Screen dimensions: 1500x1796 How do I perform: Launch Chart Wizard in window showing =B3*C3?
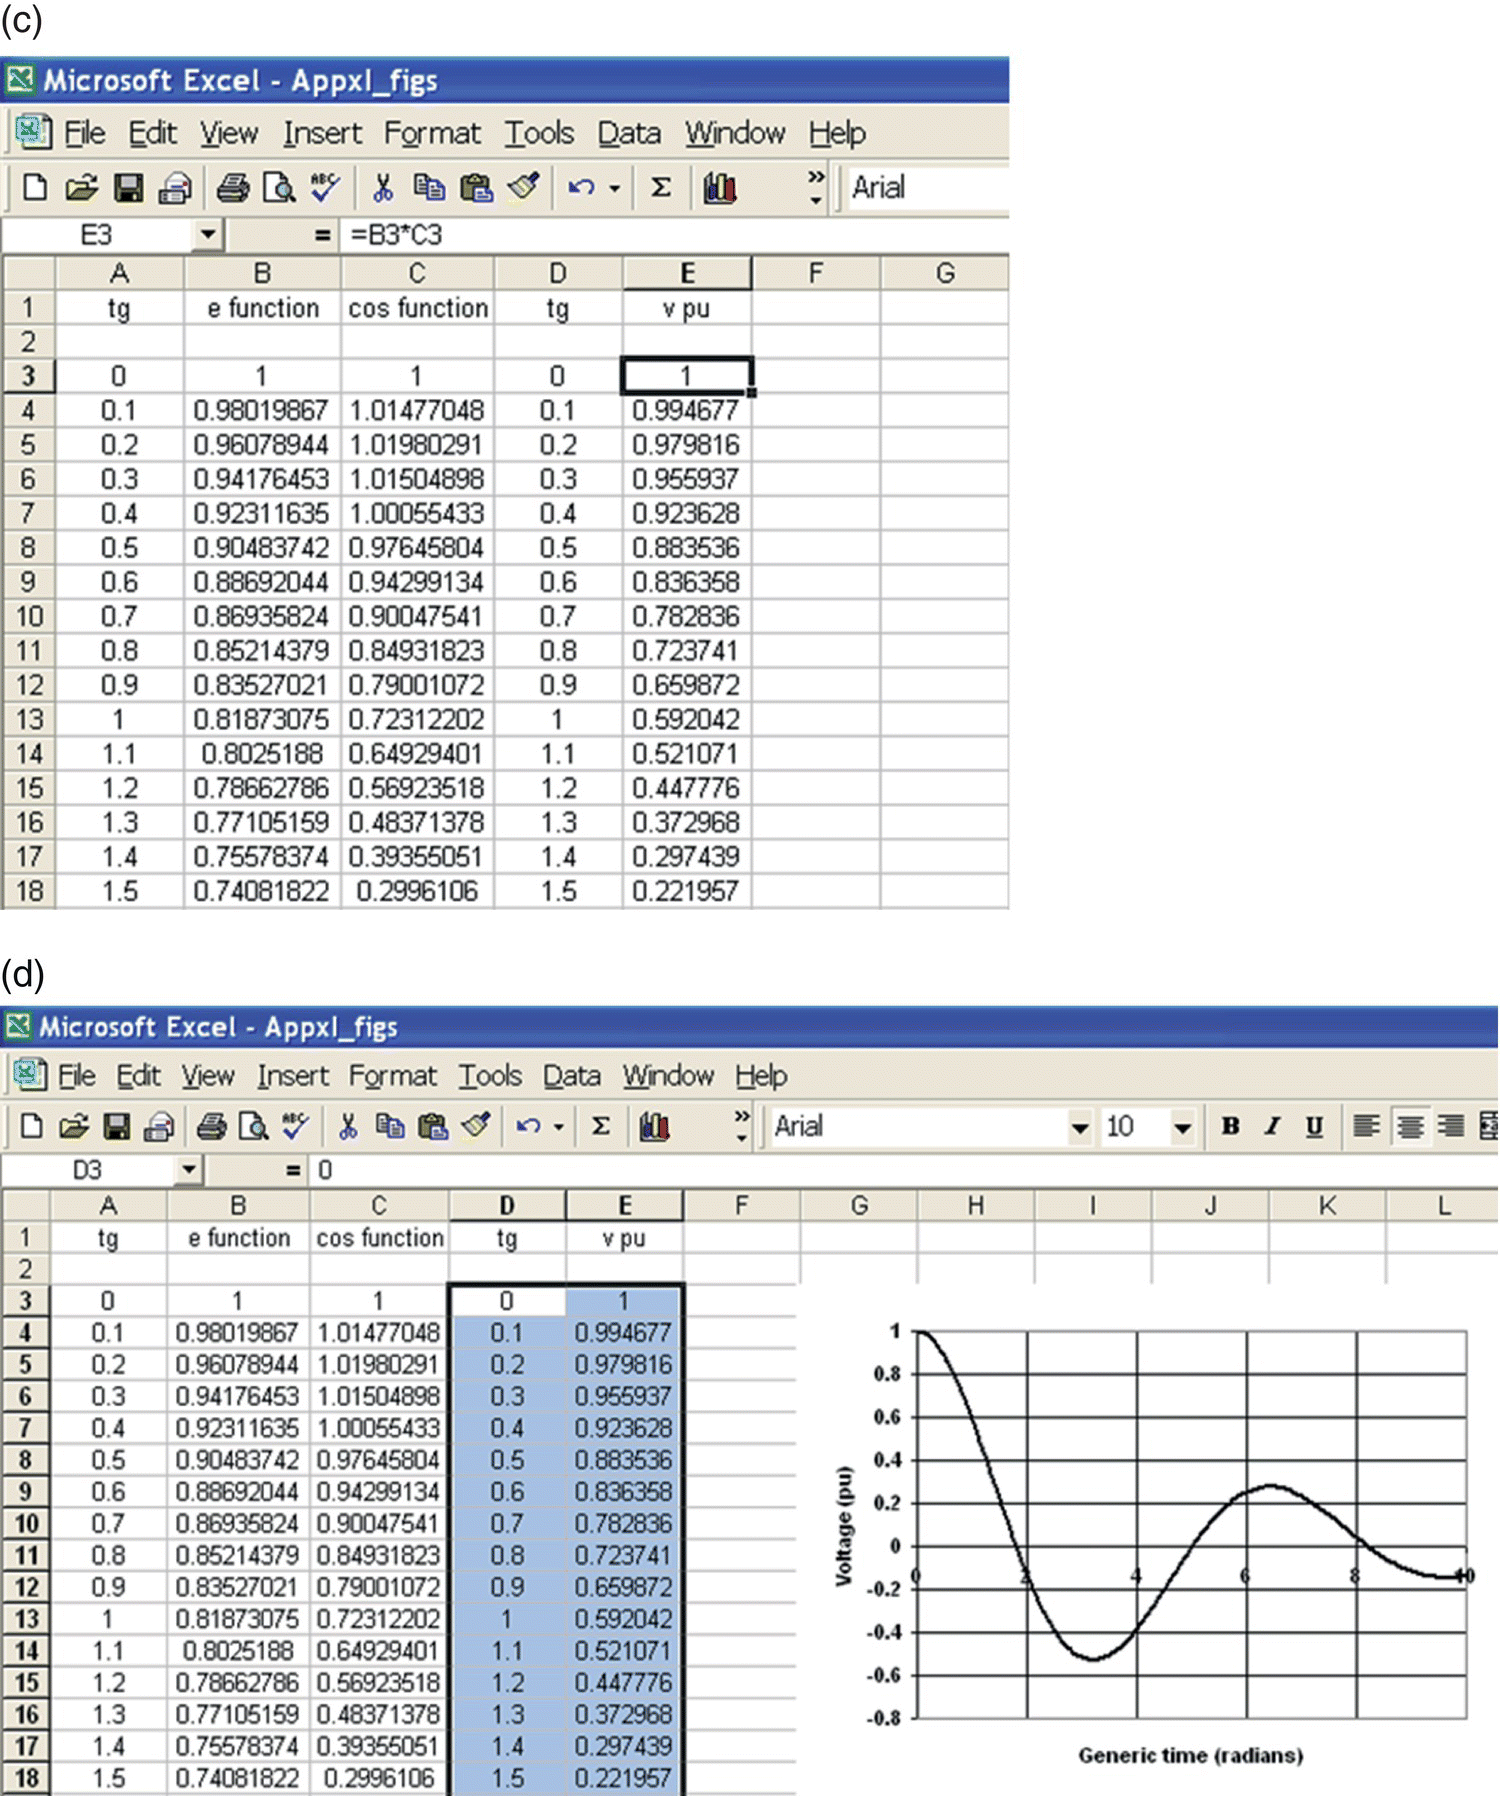[719, 187]
